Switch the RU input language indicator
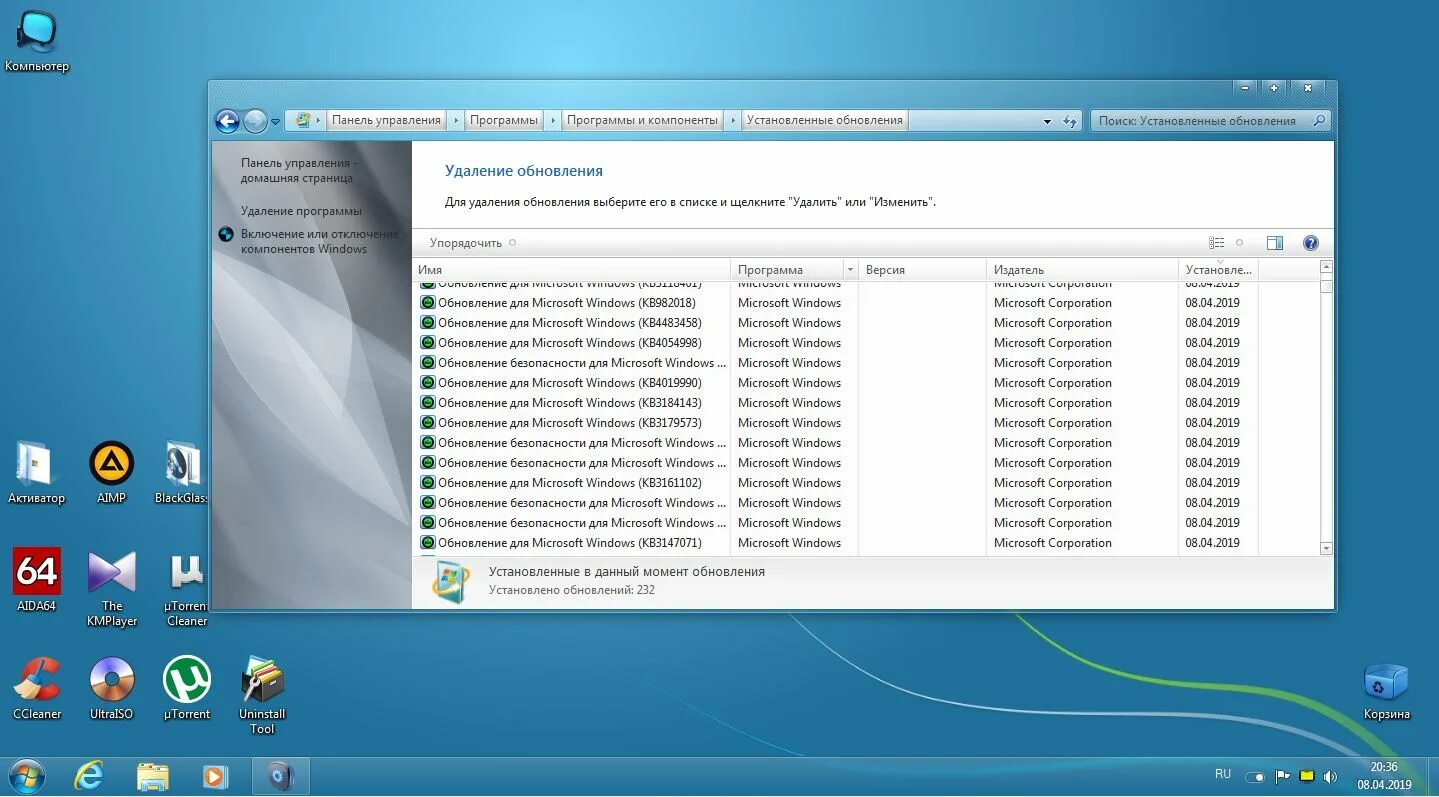1439x797 pixels. point(1222,774)
